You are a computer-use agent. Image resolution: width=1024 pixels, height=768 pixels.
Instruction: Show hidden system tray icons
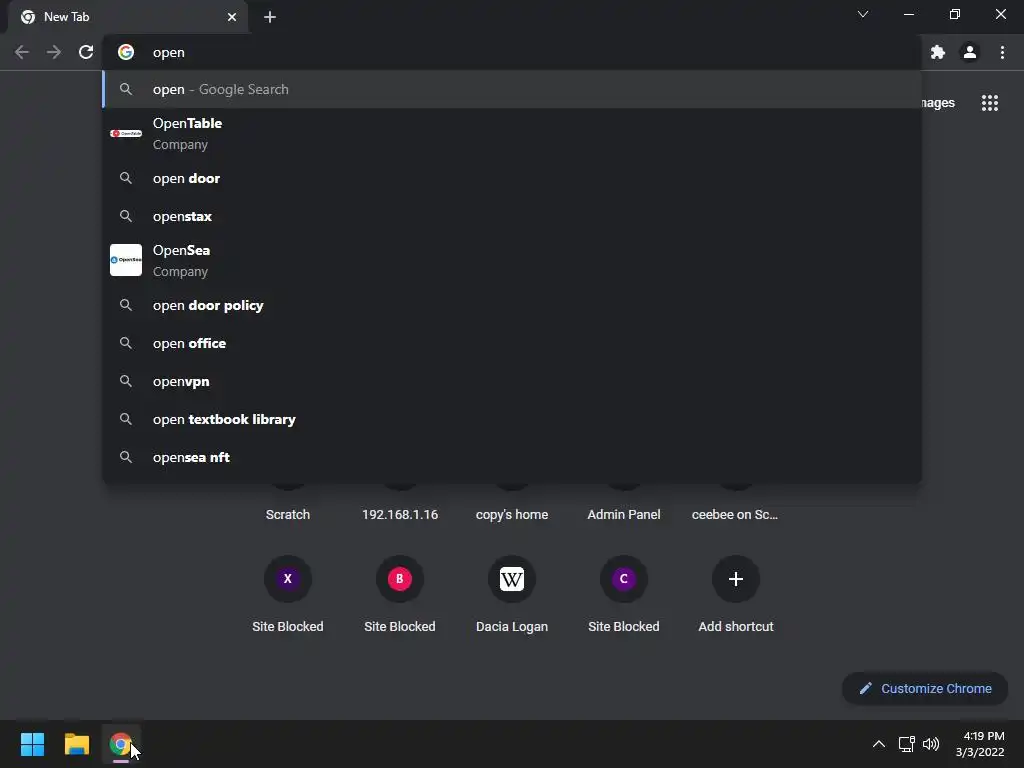[x=878, y=744]
